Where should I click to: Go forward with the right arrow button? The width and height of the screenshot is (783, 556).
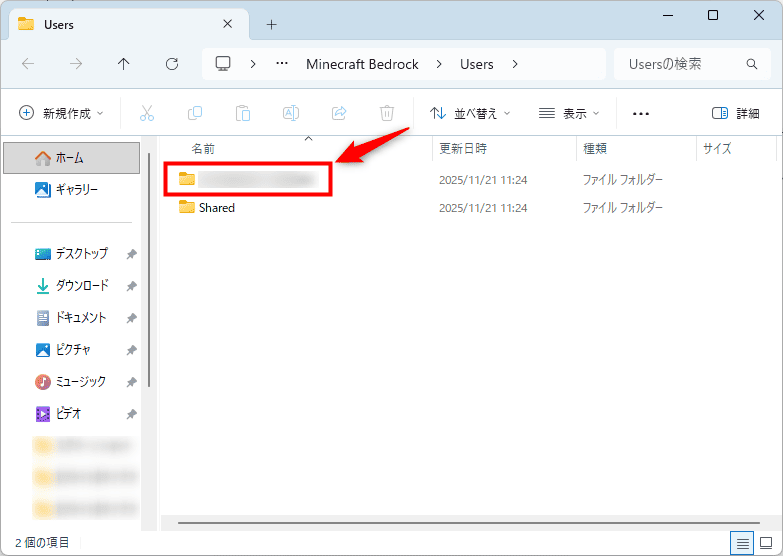[76, 64]
